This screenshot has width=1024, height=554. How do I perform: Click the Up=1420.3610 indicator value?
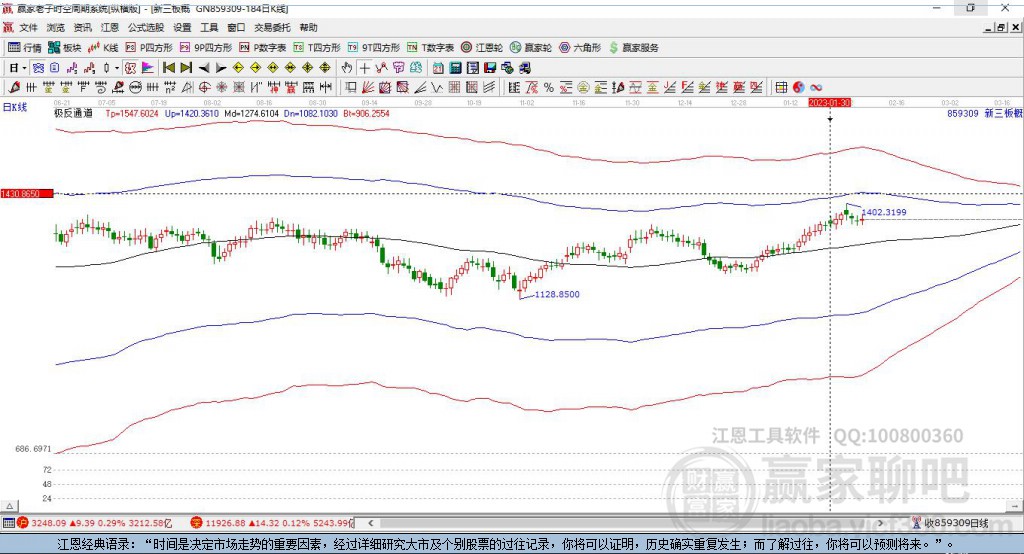coord(192,114)
